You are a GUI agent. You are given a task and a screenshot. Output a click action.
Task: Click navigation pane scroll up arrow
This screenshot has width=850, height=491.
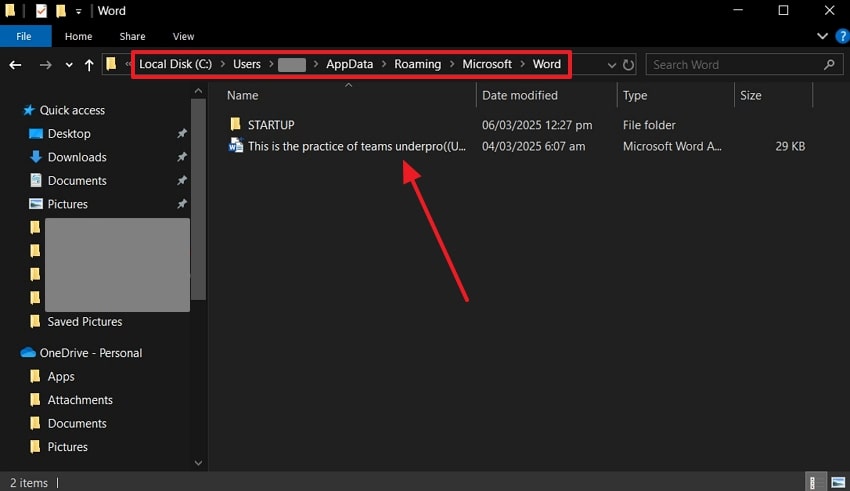point(198,91)
